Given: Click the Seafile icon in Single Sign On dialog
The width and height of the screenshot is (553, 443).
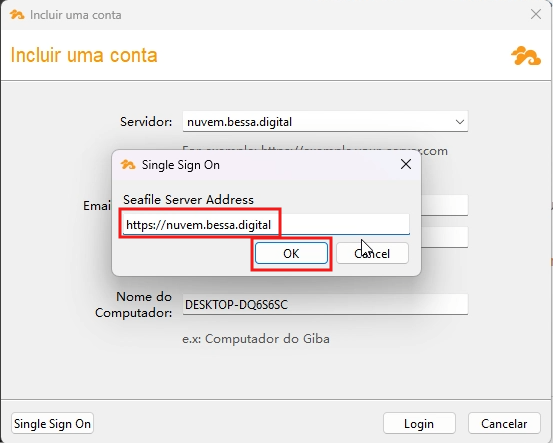Looking at the screenshot, I should pos(128,165).
